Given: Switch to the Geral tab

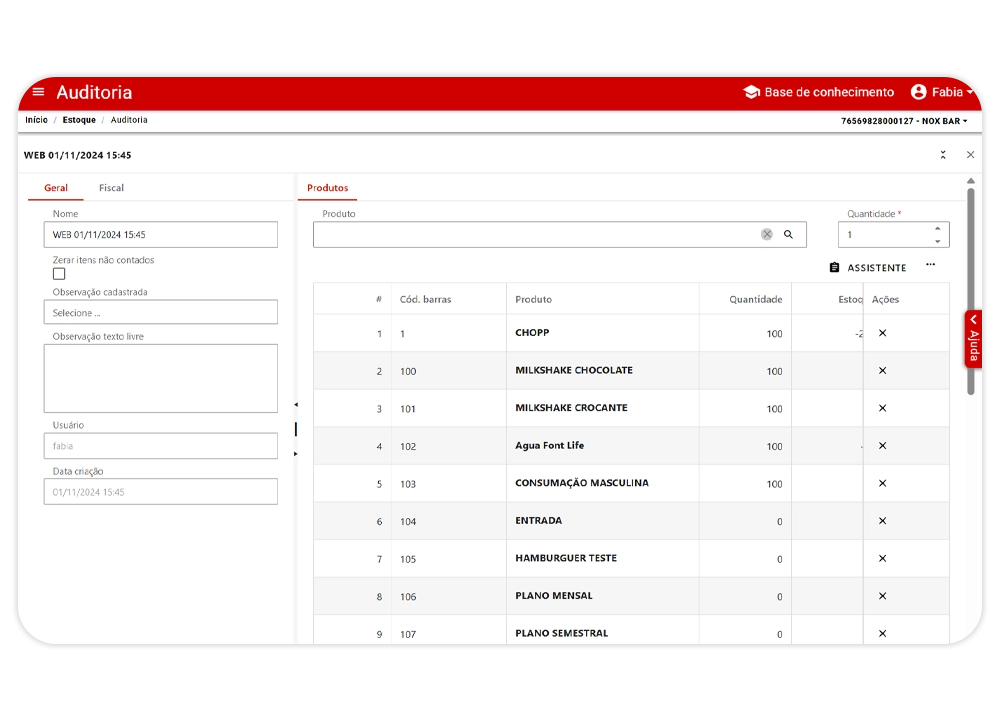Looking at the screenshot, I should tap(55, 188).
